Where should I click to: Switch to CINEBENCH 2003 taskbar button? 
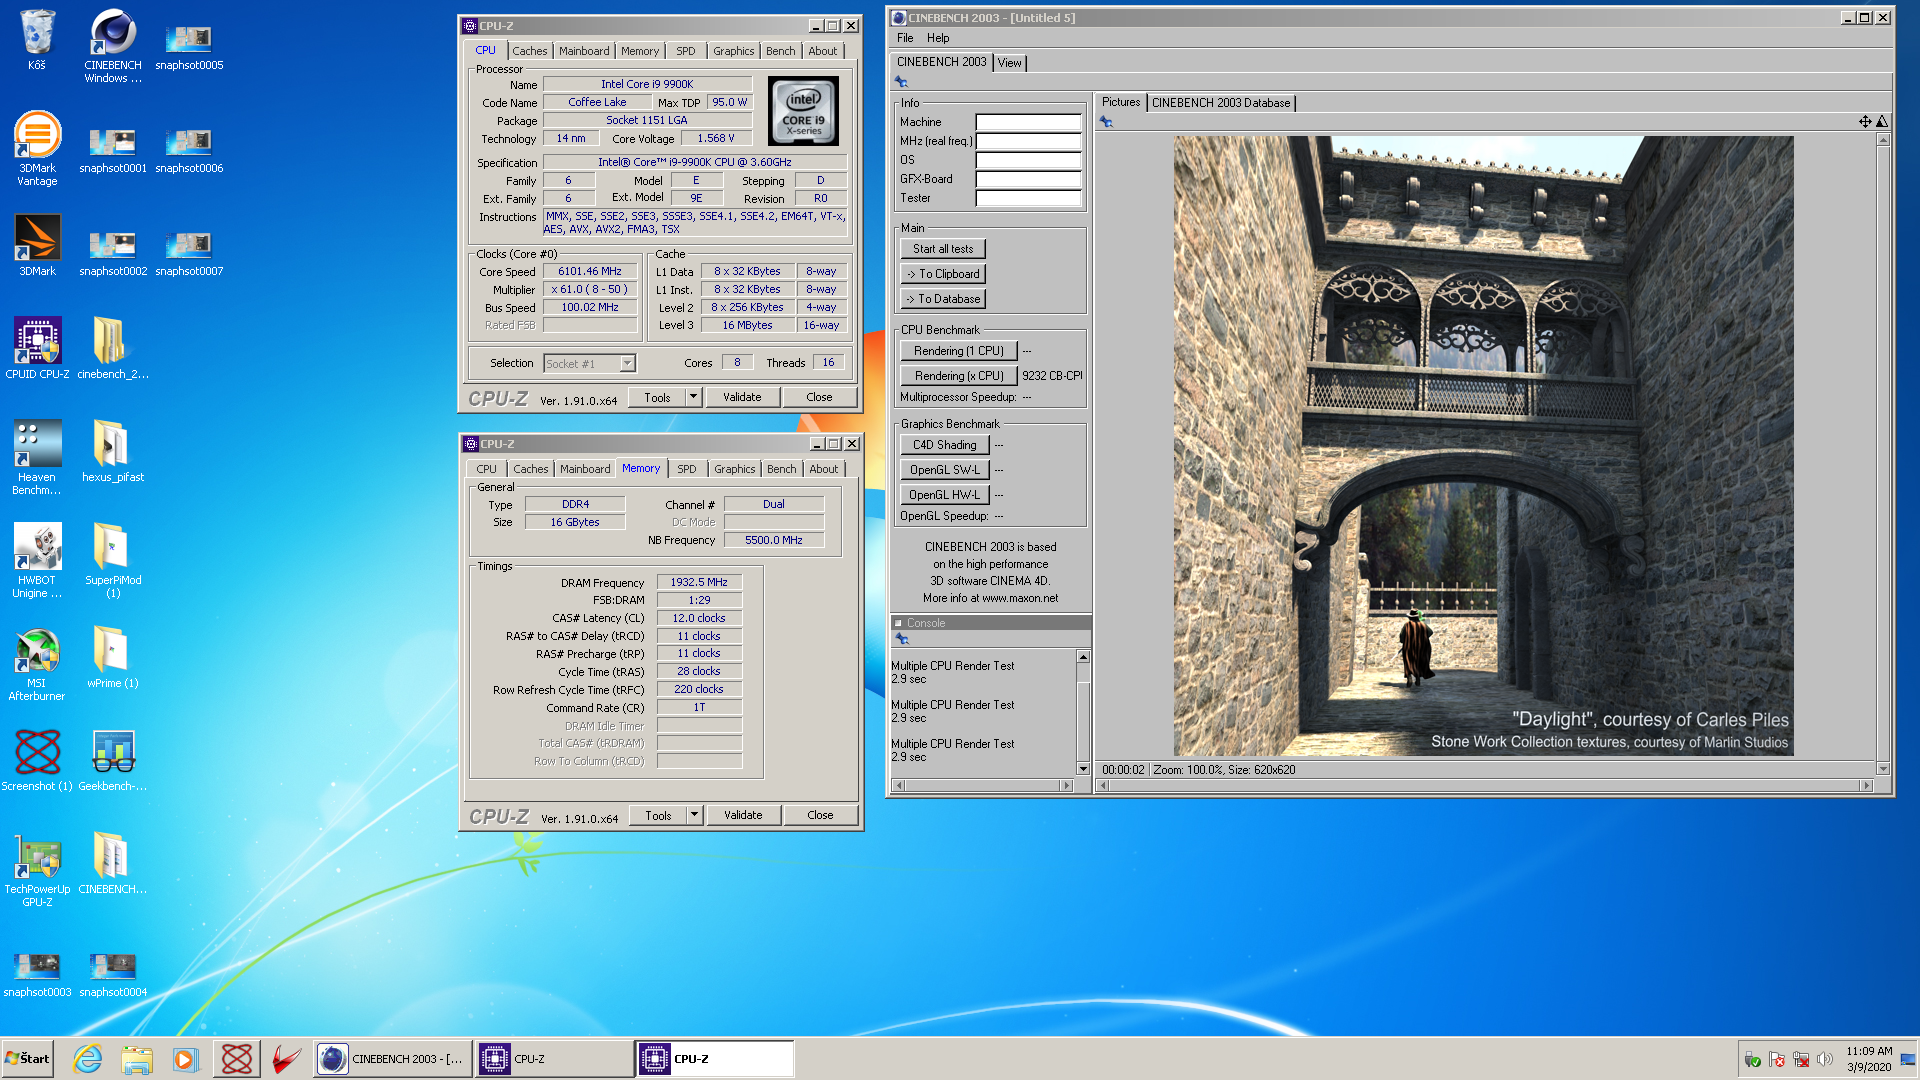coord(391,1059)
